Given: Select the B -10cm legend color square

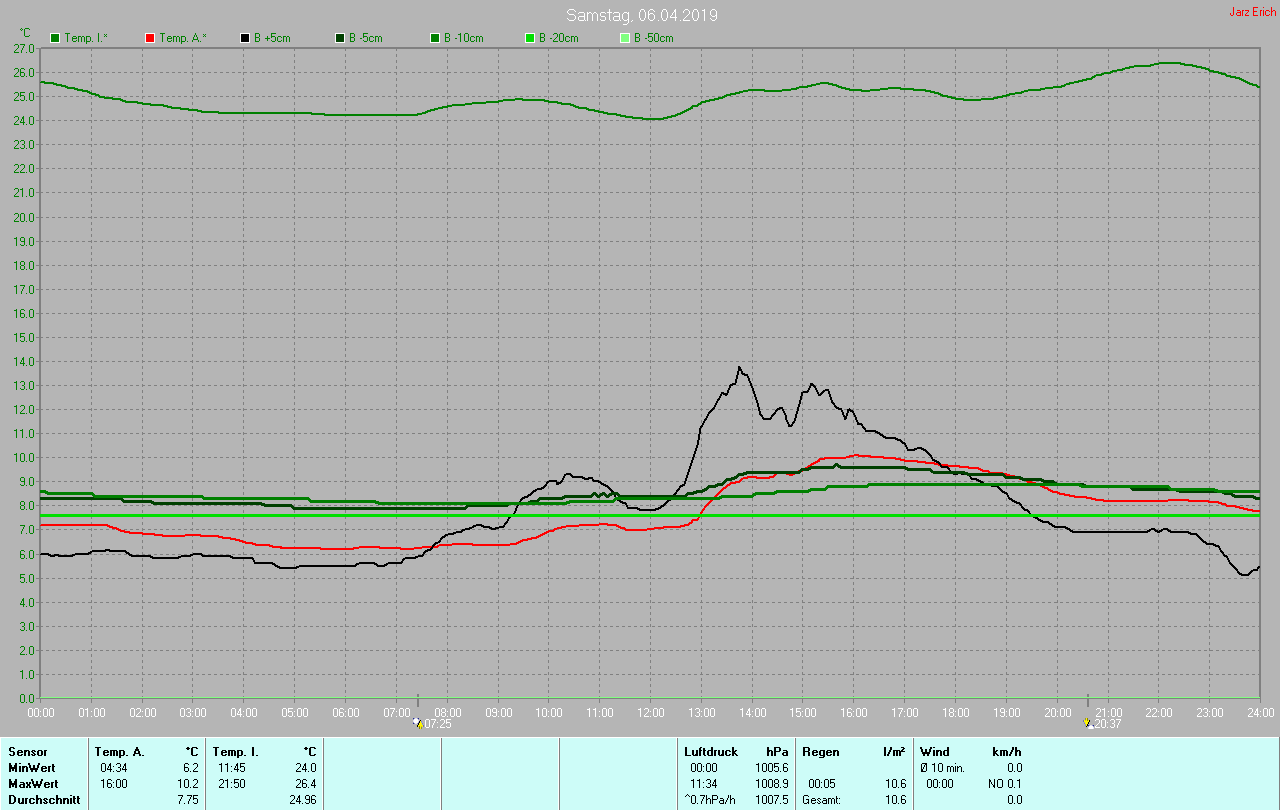Looking at the screenshot, I should [435, 38].
